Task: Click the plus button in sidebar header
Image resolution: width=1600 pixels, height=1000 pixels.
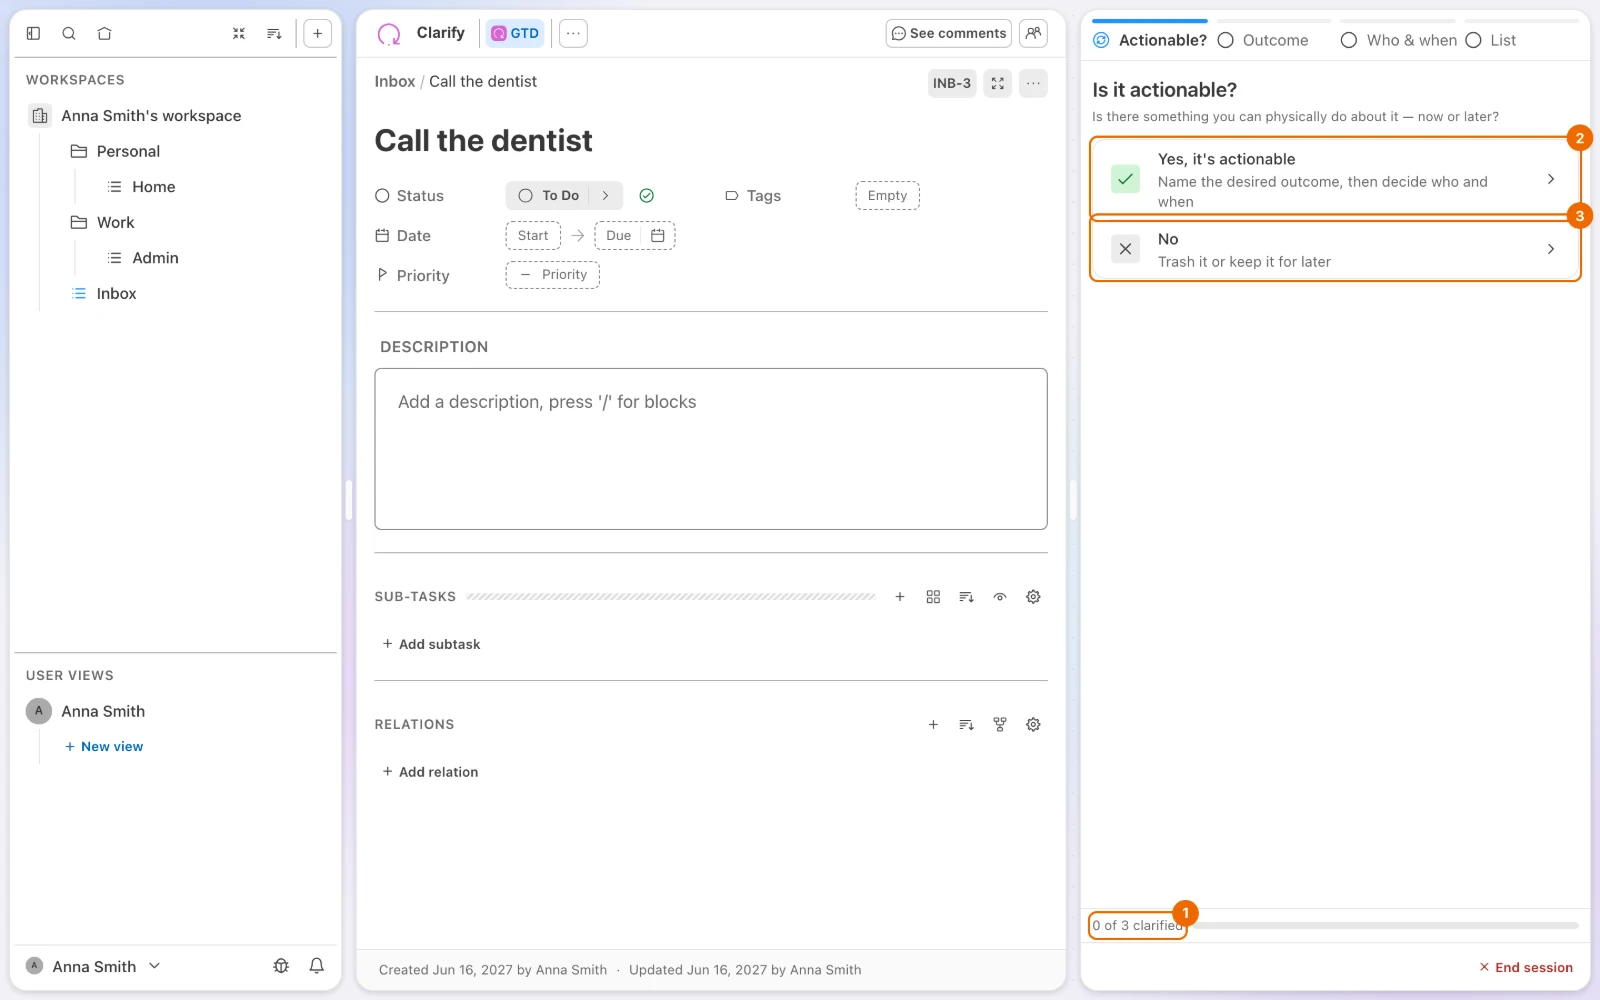Action: click(x=317, y=33)
